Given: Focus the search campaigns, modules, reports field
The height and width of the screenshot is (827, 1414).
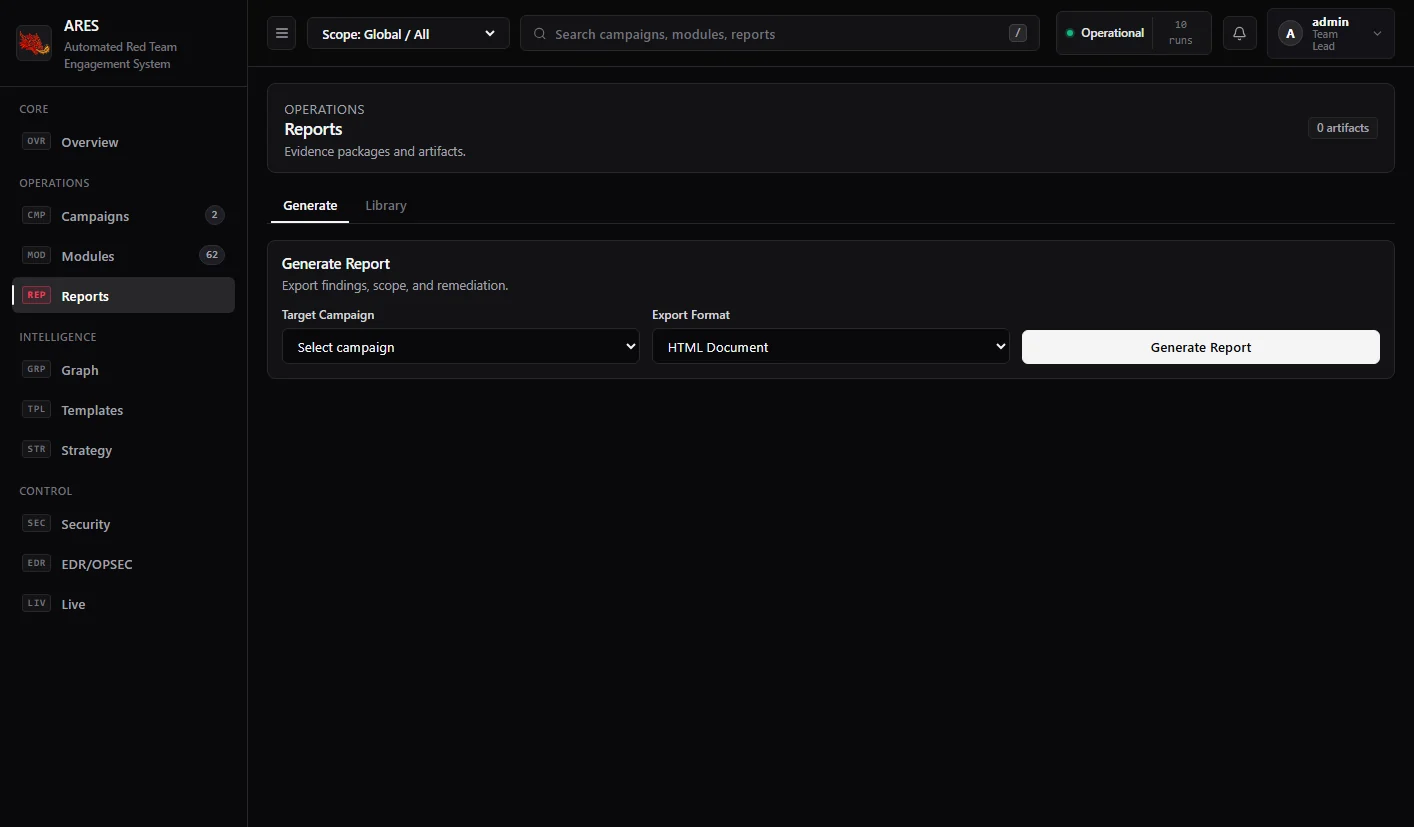Looking at the screenshot, I should pos(780,33).
